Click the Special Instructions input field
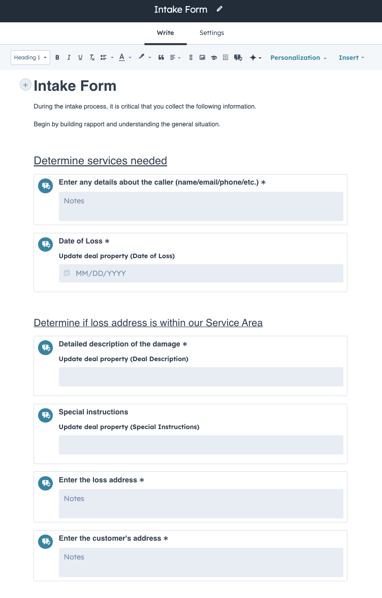This screenshot has width=382, height=598. pos(201,445)
